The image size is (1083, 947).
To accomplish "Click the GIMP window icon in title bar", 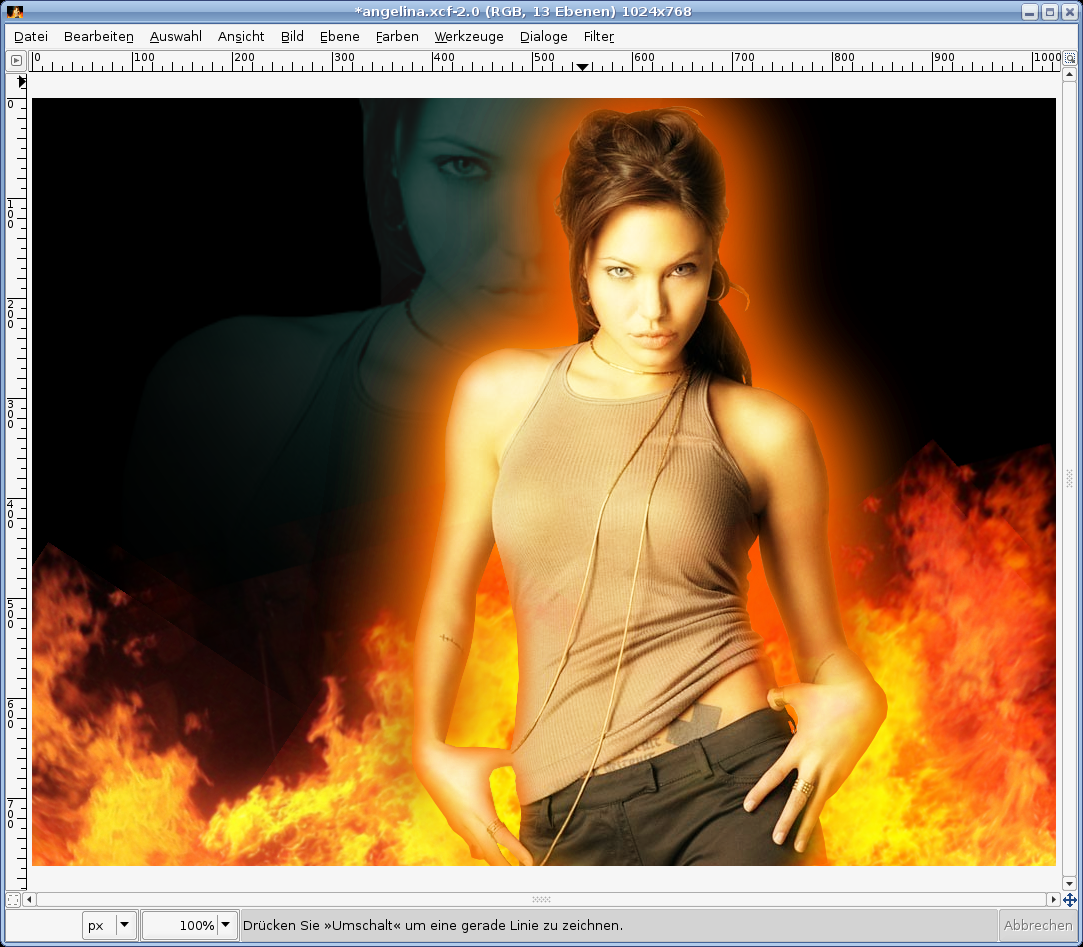I will coord(15,12).
